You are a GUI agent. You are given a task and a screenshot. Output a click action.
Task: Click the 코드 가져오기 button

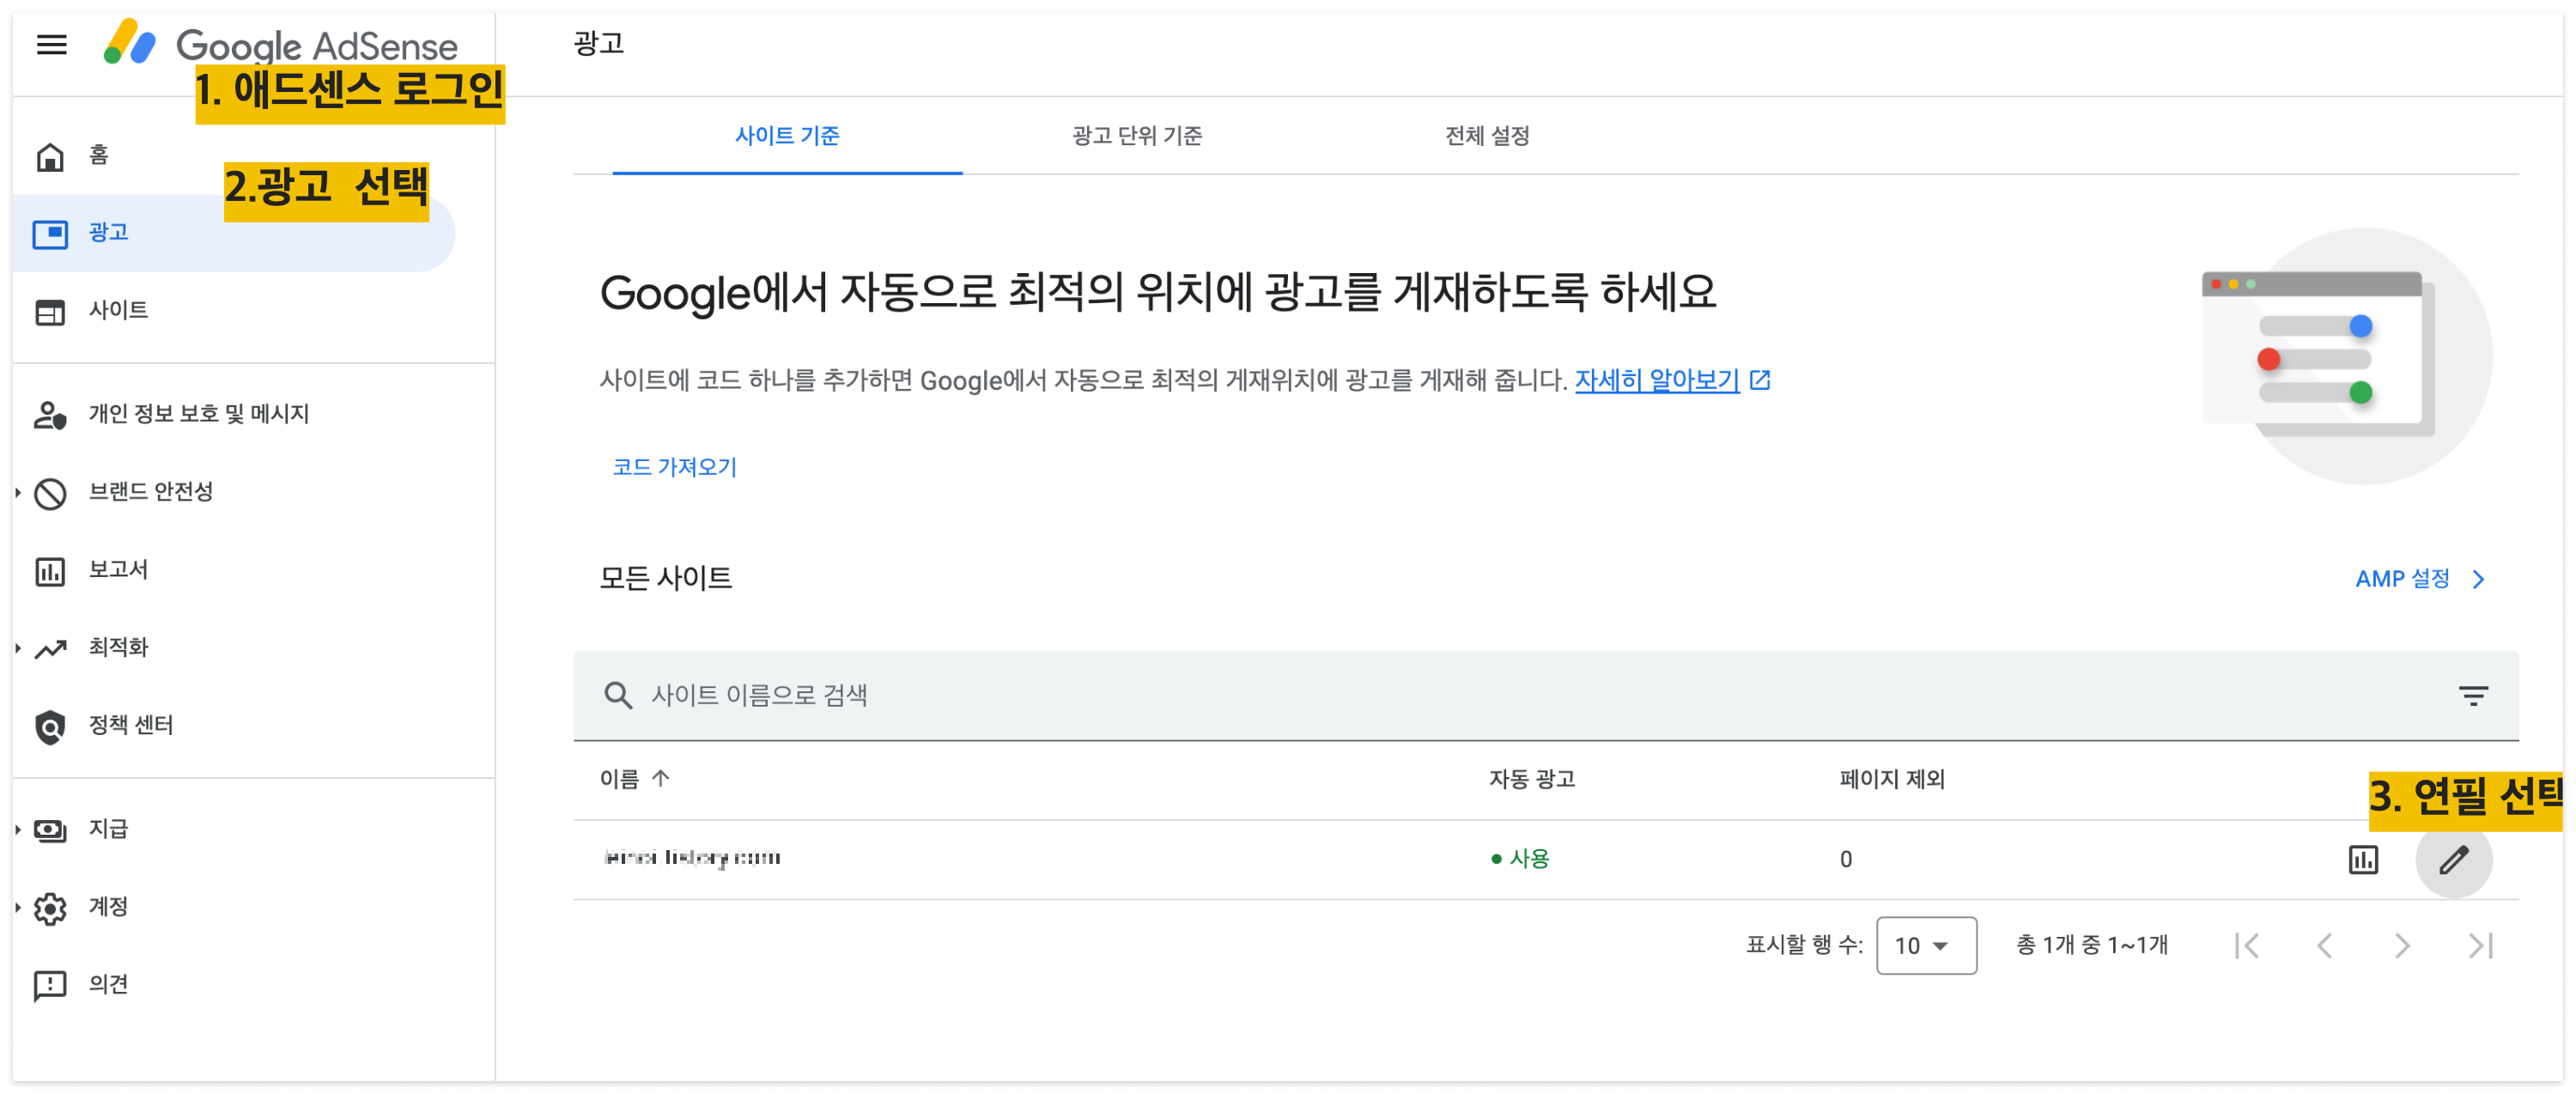point(674,467)
